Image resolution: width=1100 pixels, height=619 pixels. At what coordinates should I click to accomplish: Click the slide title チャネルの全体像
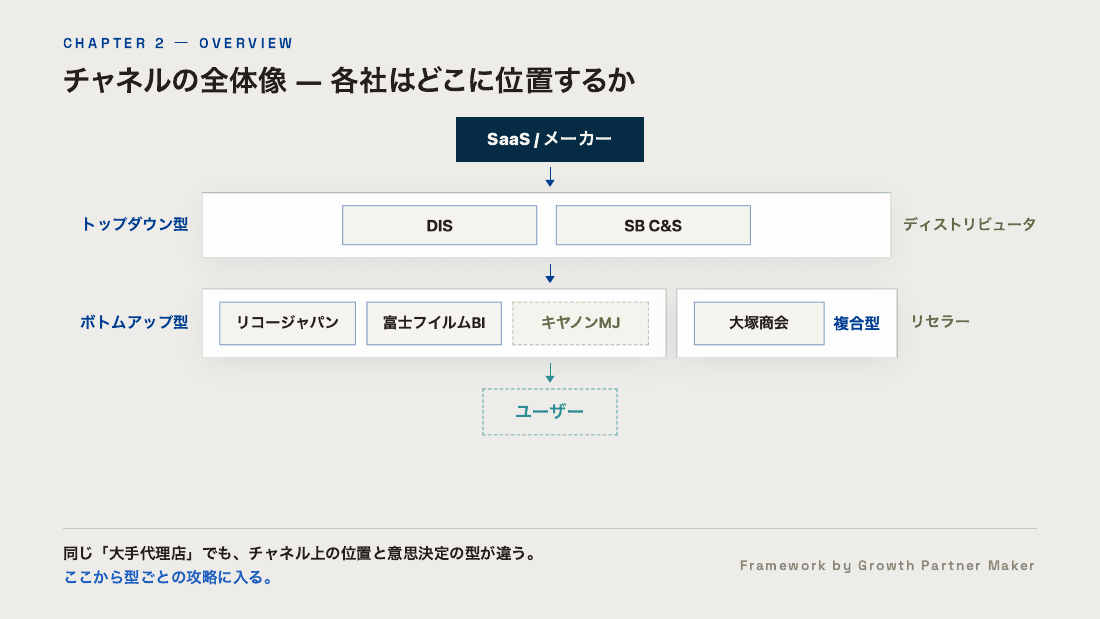coord(349,80)
